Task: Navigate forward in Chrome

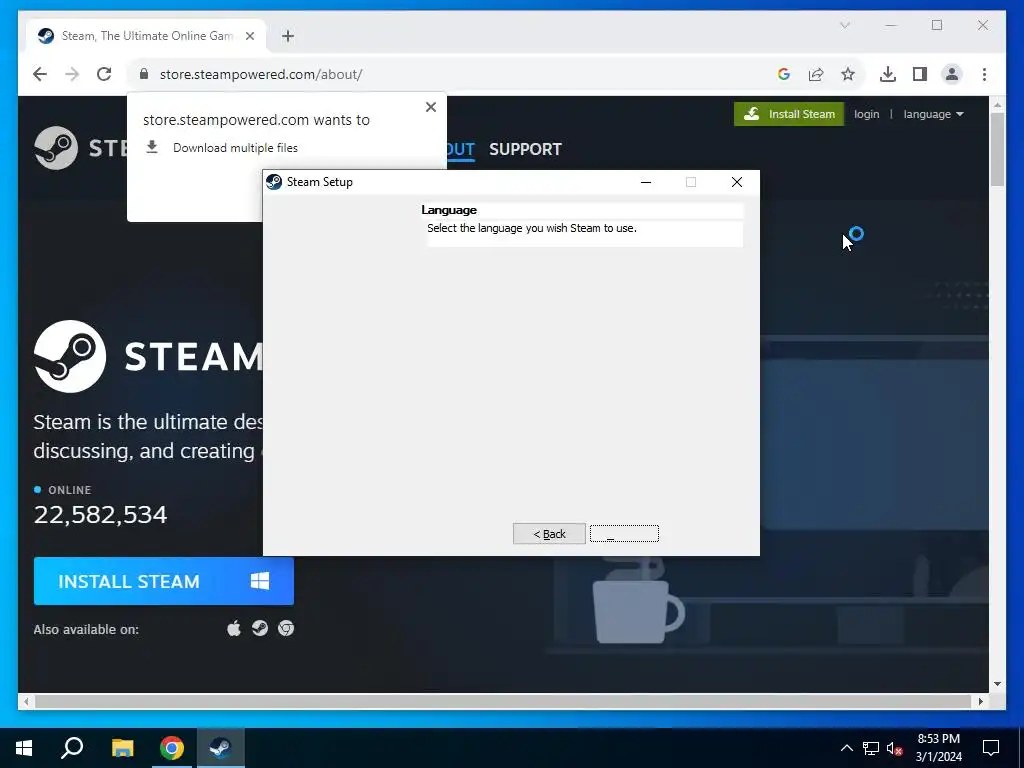Action: click(72, 74)
